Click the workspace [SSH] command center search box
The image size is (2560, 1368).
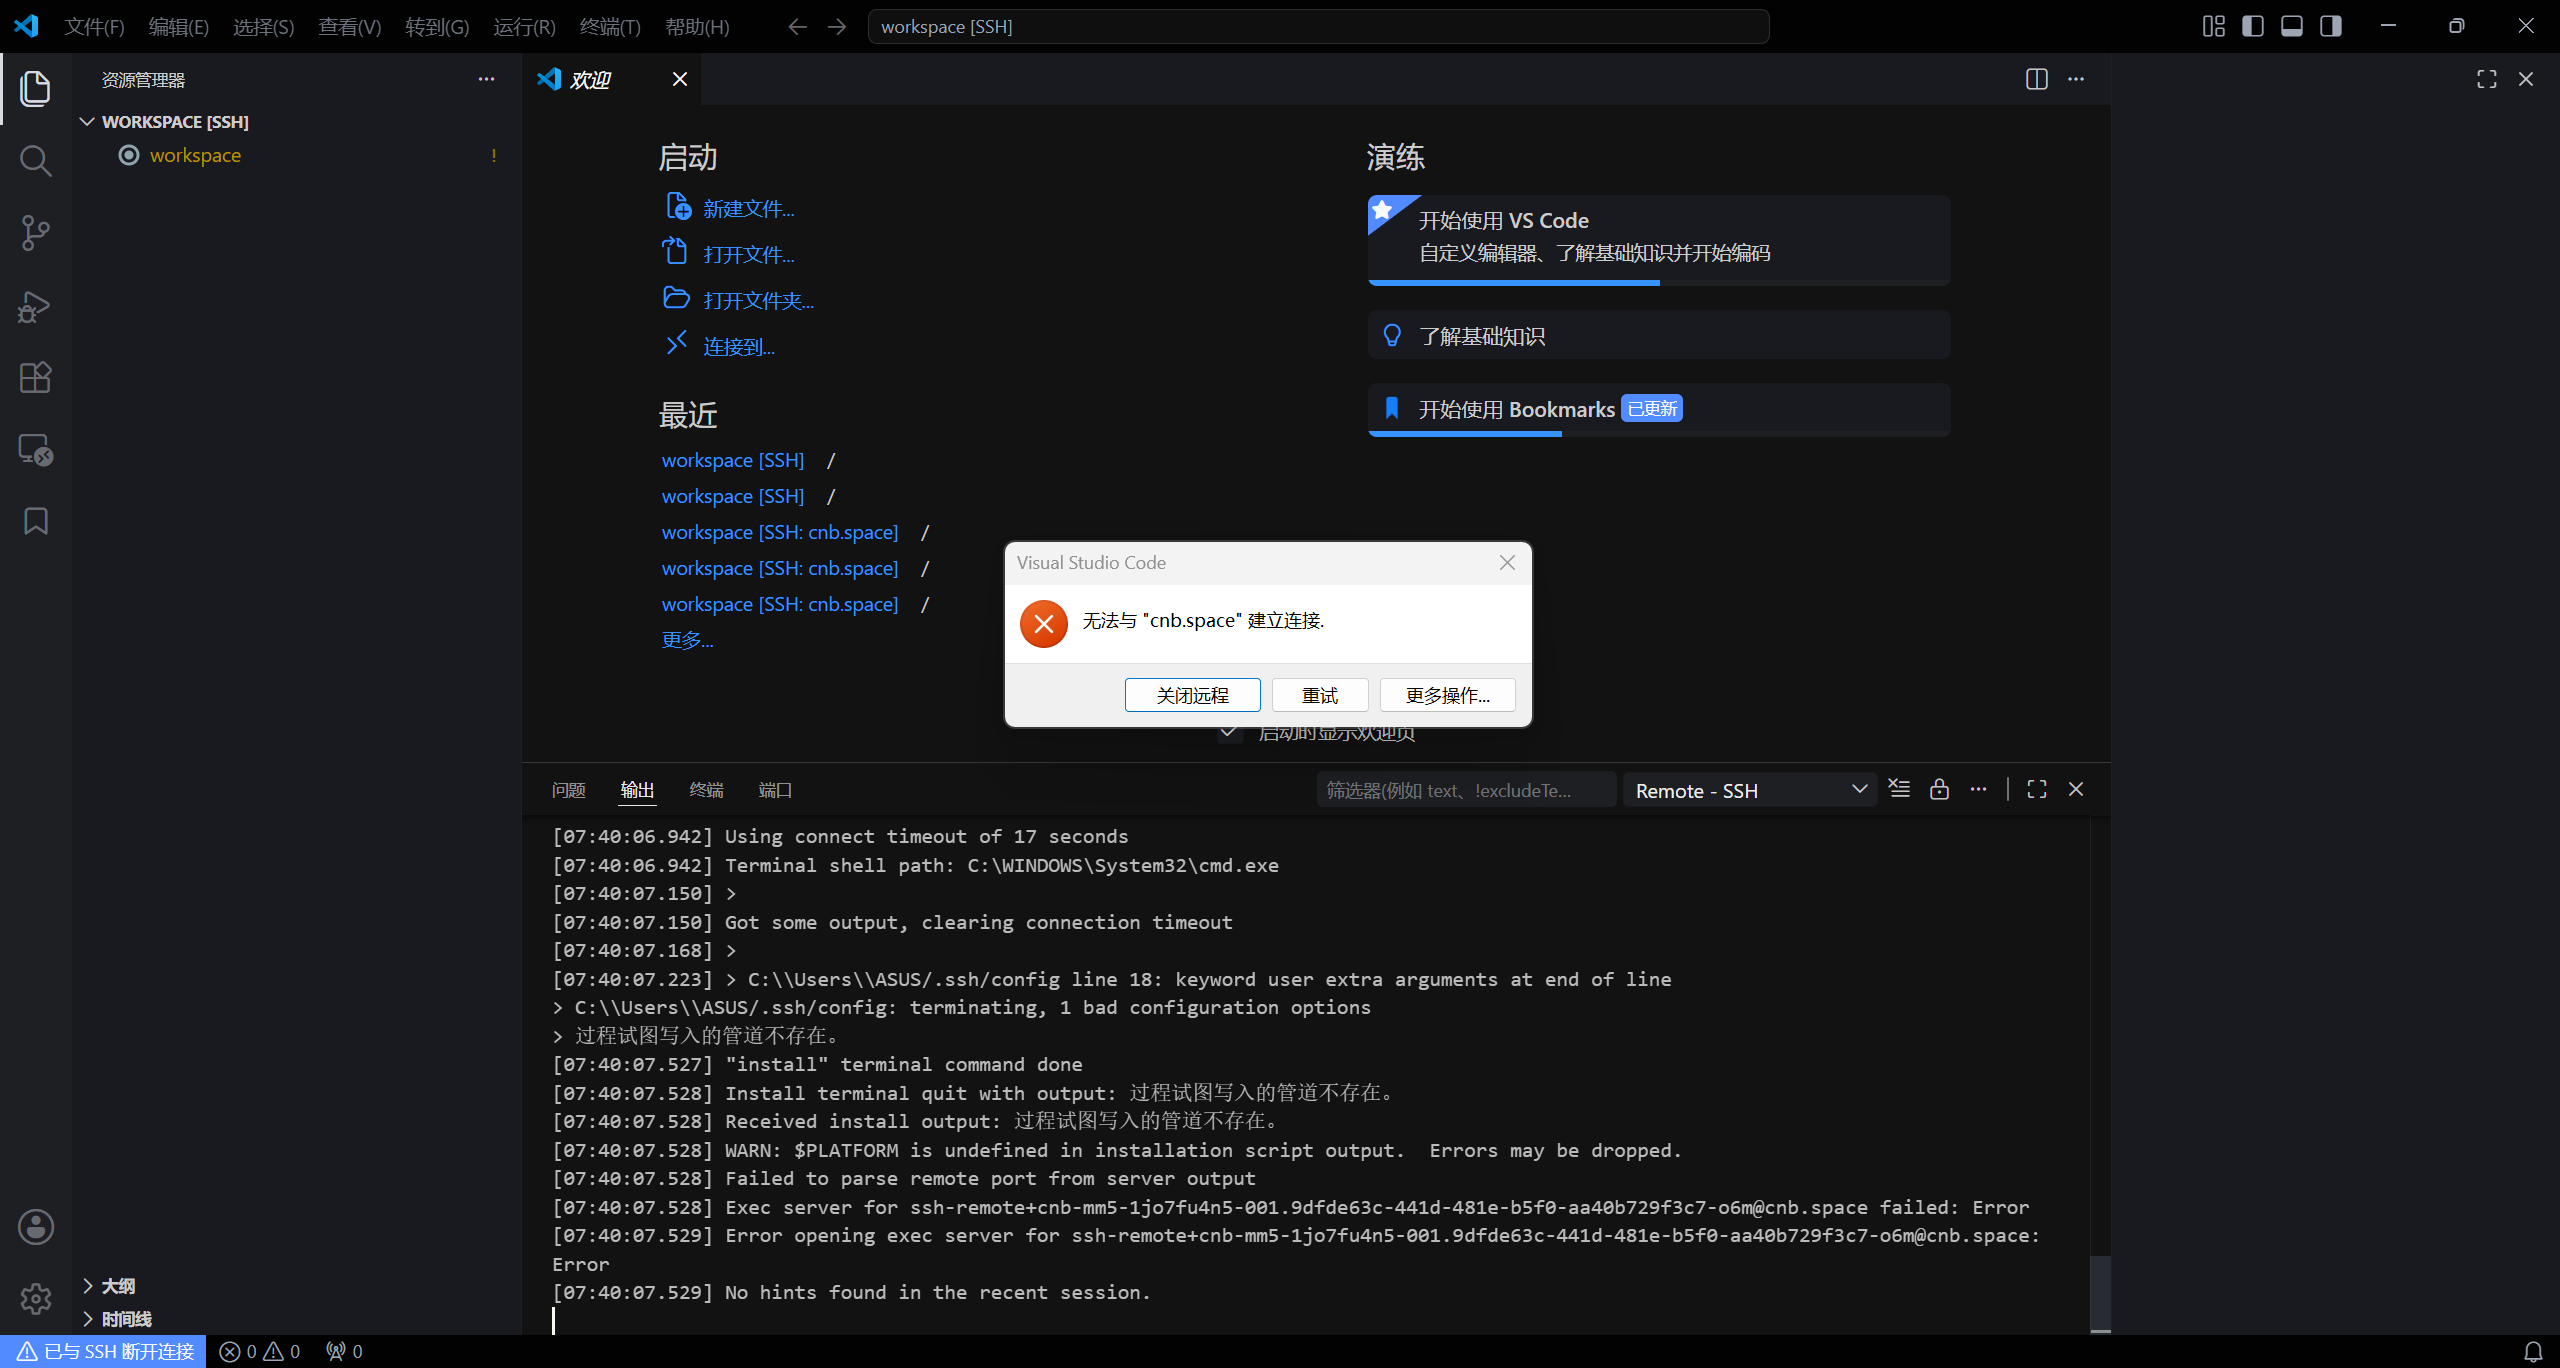1318,27
